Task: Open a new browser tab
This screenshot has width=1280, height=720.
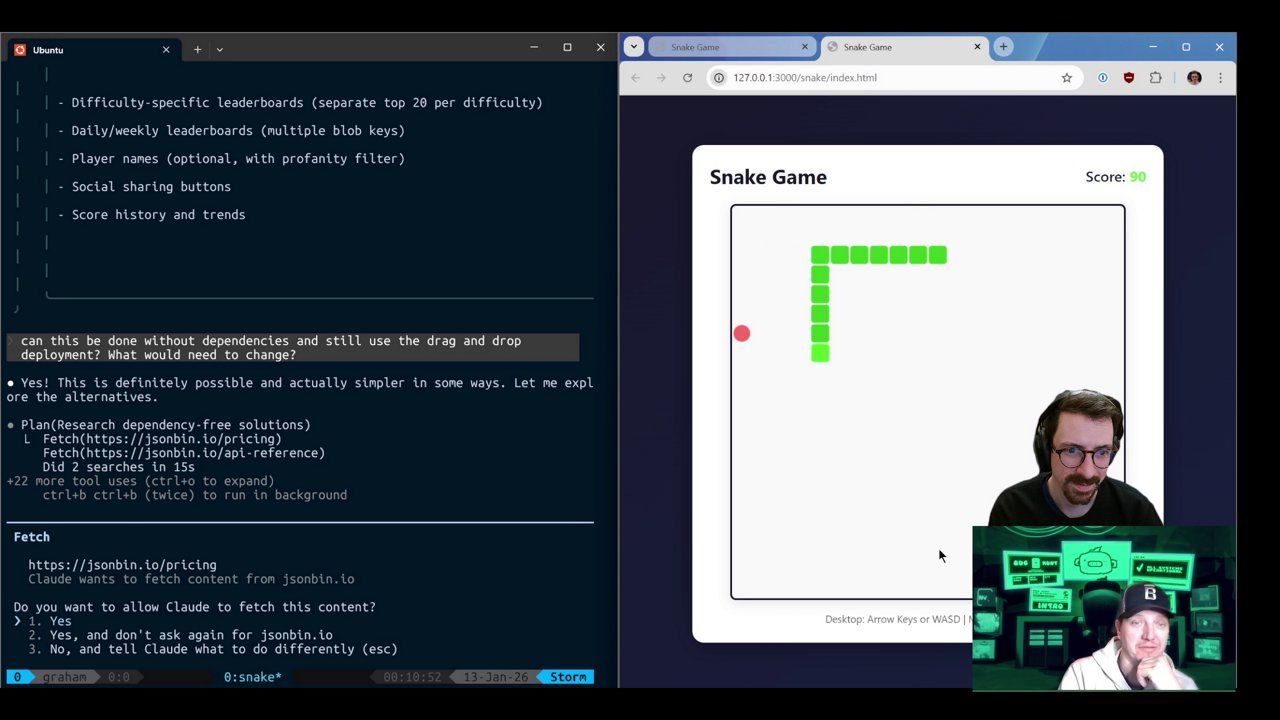Action: pyautogui.click(x=1003, y=47)
